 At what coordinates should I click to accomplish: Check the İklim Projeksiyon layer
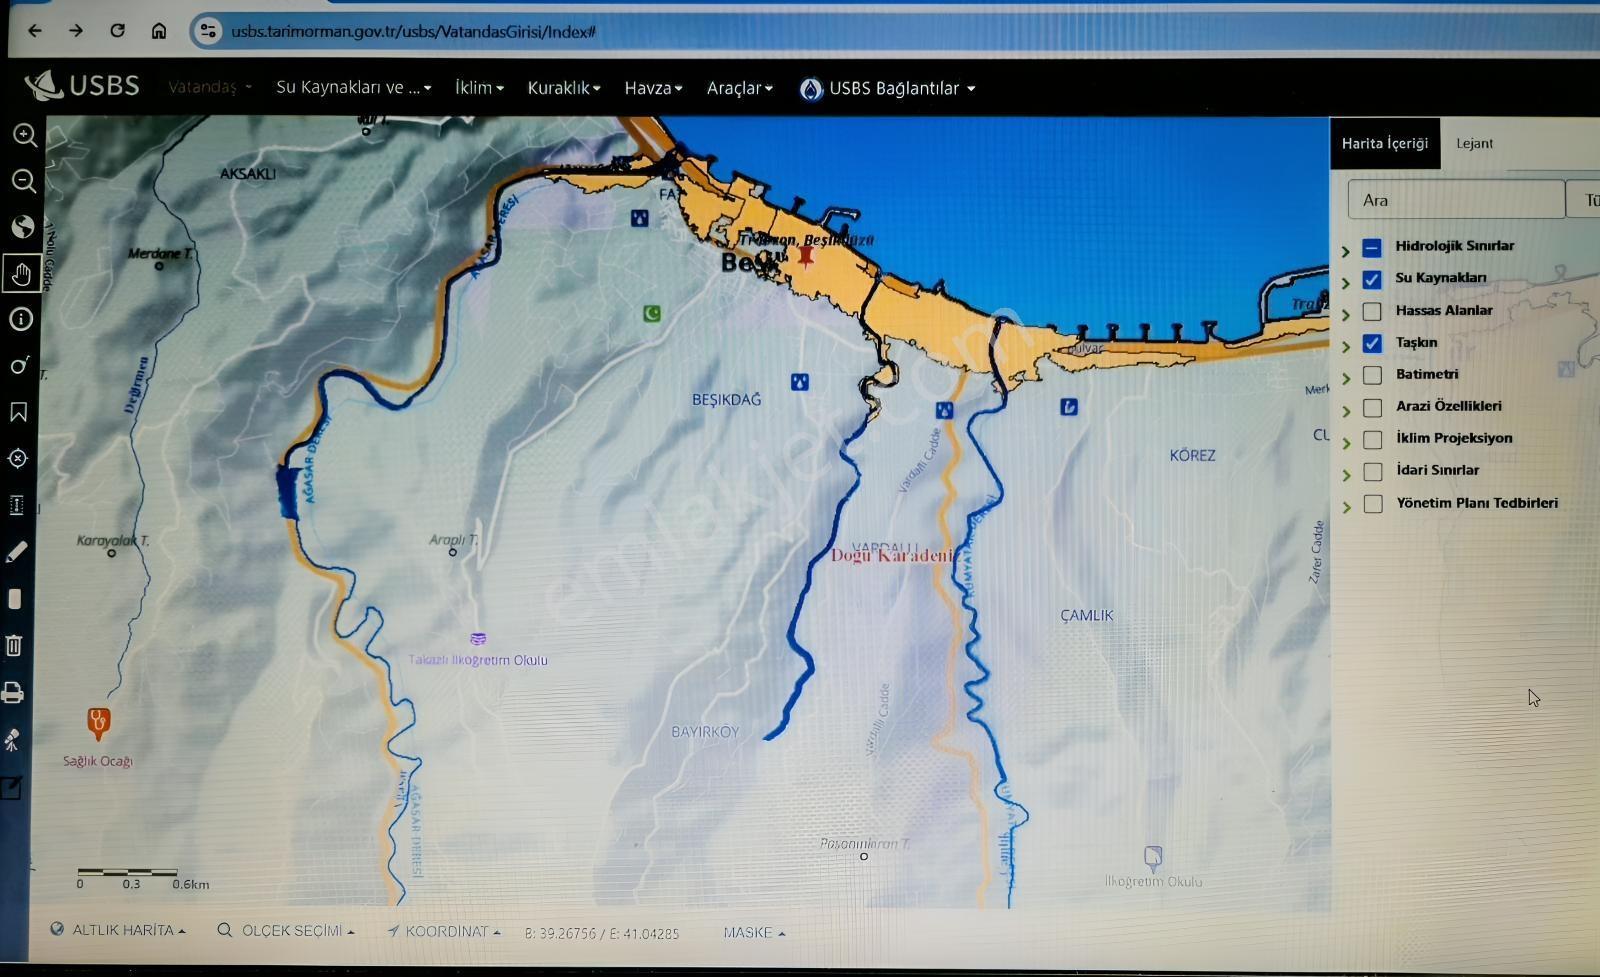tap(1373, 439)
